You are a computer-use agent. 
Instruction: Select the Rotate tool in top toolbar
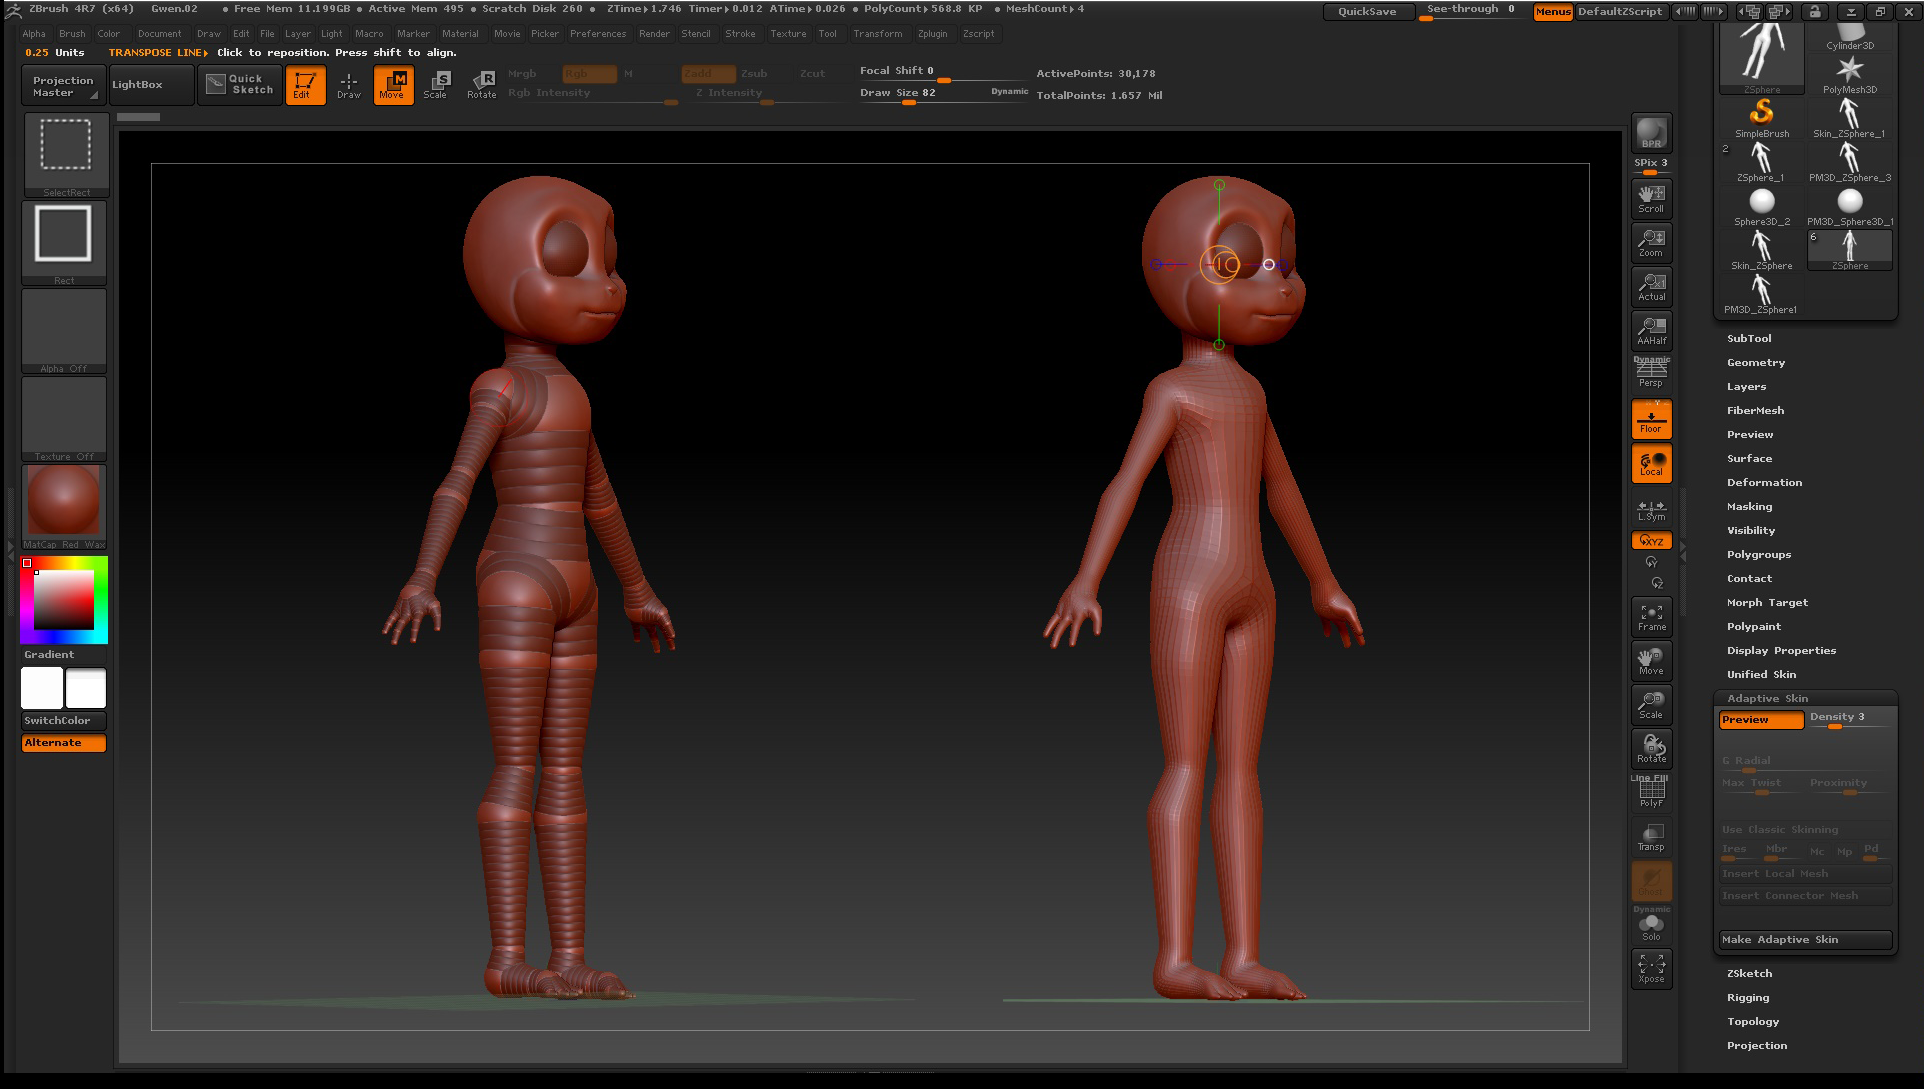pyautogui.click(x=481, y=84)
